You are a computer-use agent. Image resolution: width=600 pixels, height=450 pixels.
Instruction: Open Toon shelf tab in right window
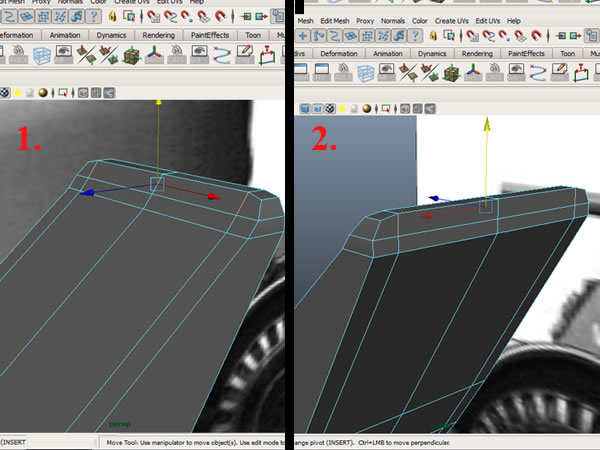click(x=567, y=53)
